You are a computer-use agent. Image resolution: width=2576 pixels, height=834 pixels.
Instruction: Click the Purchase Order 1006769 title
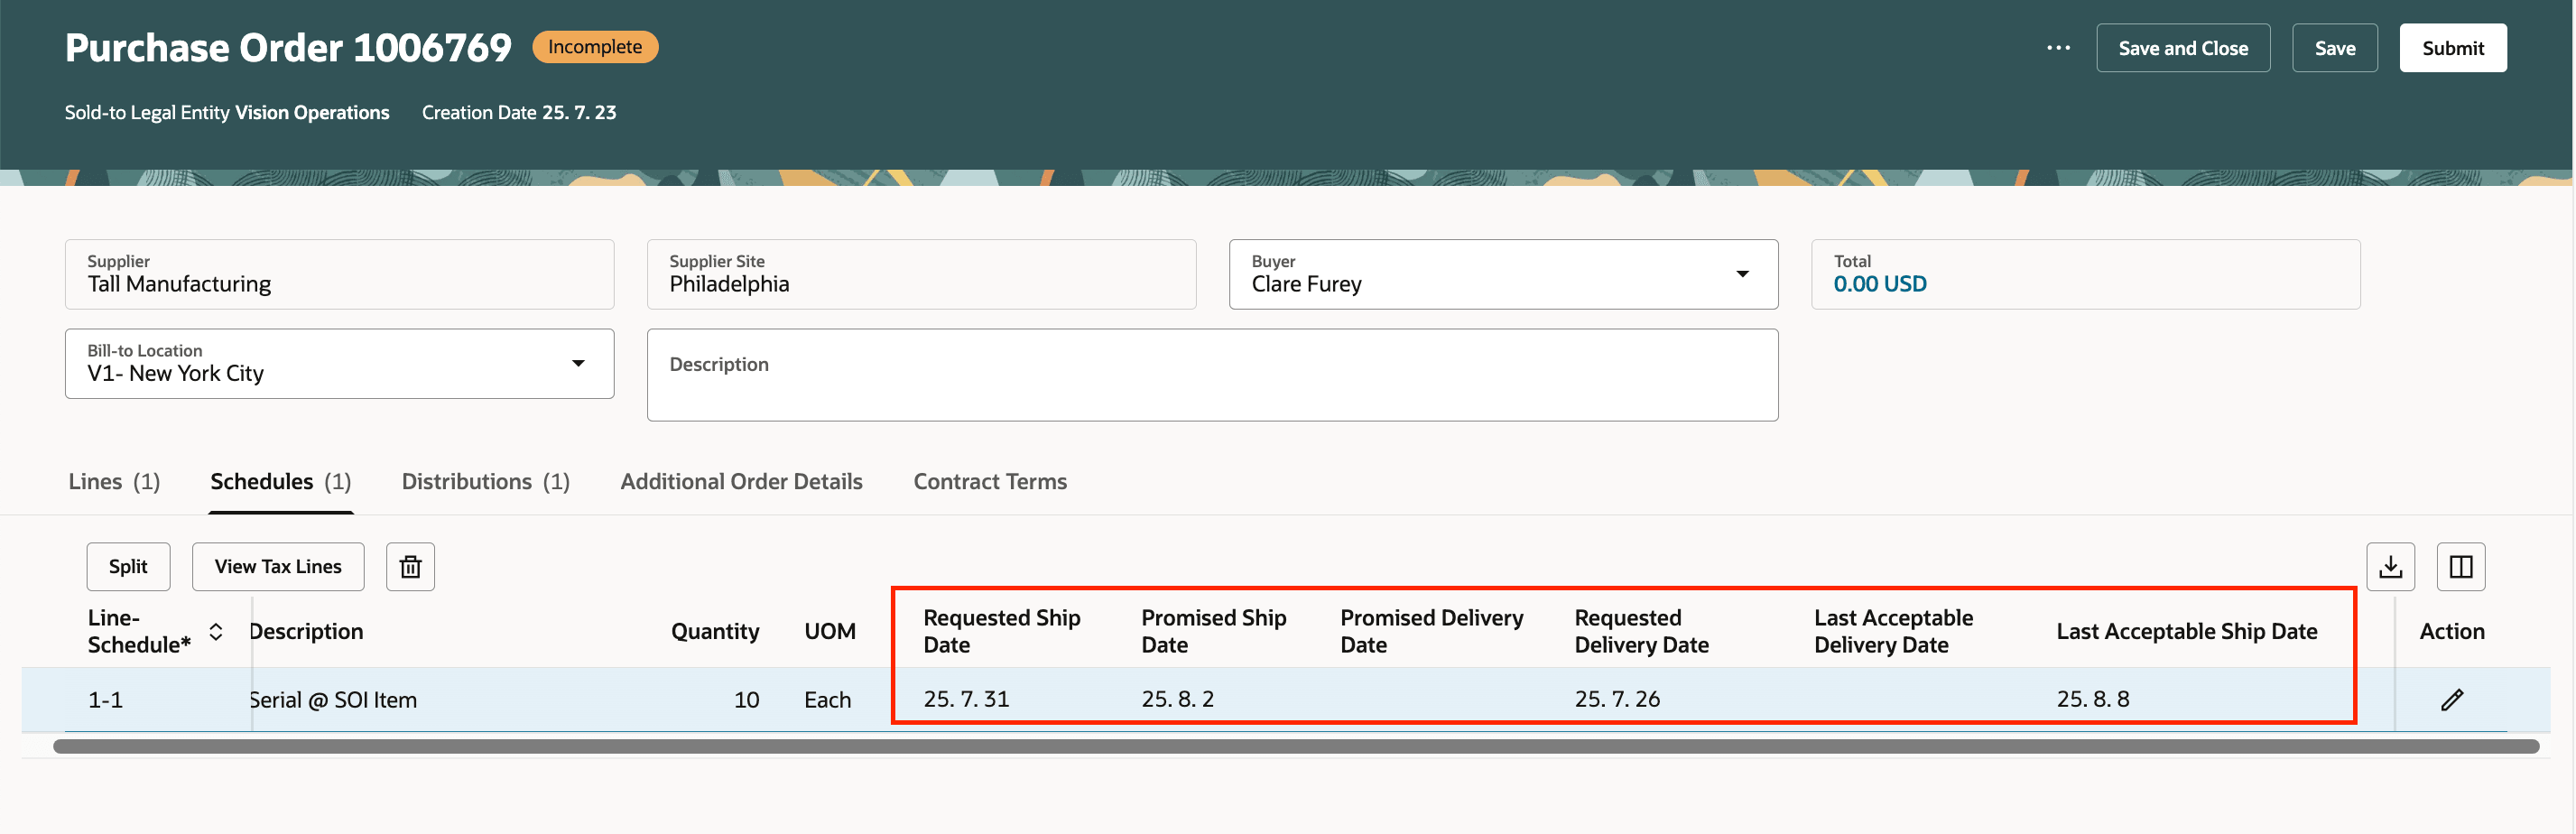coord(288,47)
